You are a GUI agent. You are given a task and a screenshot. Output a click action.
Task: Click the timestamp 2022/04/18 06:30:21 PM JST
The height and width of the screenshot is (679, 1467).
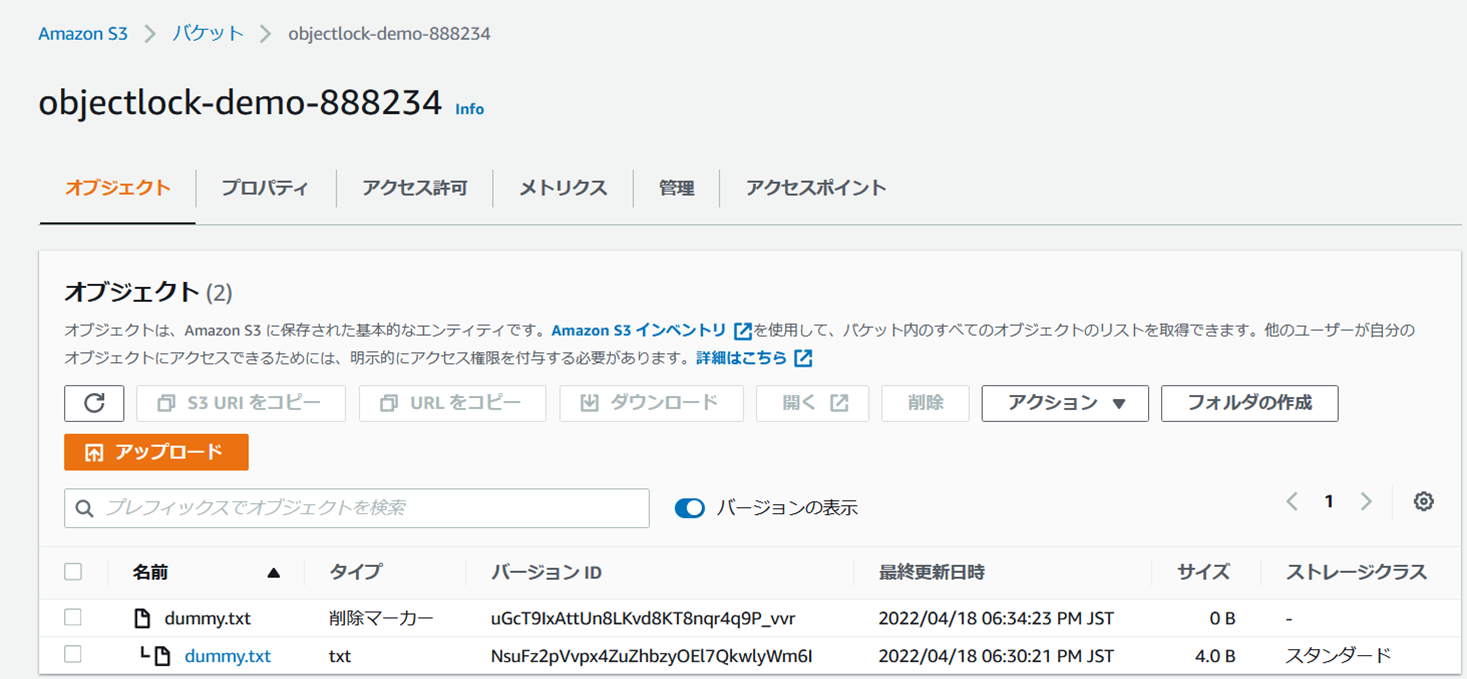pos(996,656)
